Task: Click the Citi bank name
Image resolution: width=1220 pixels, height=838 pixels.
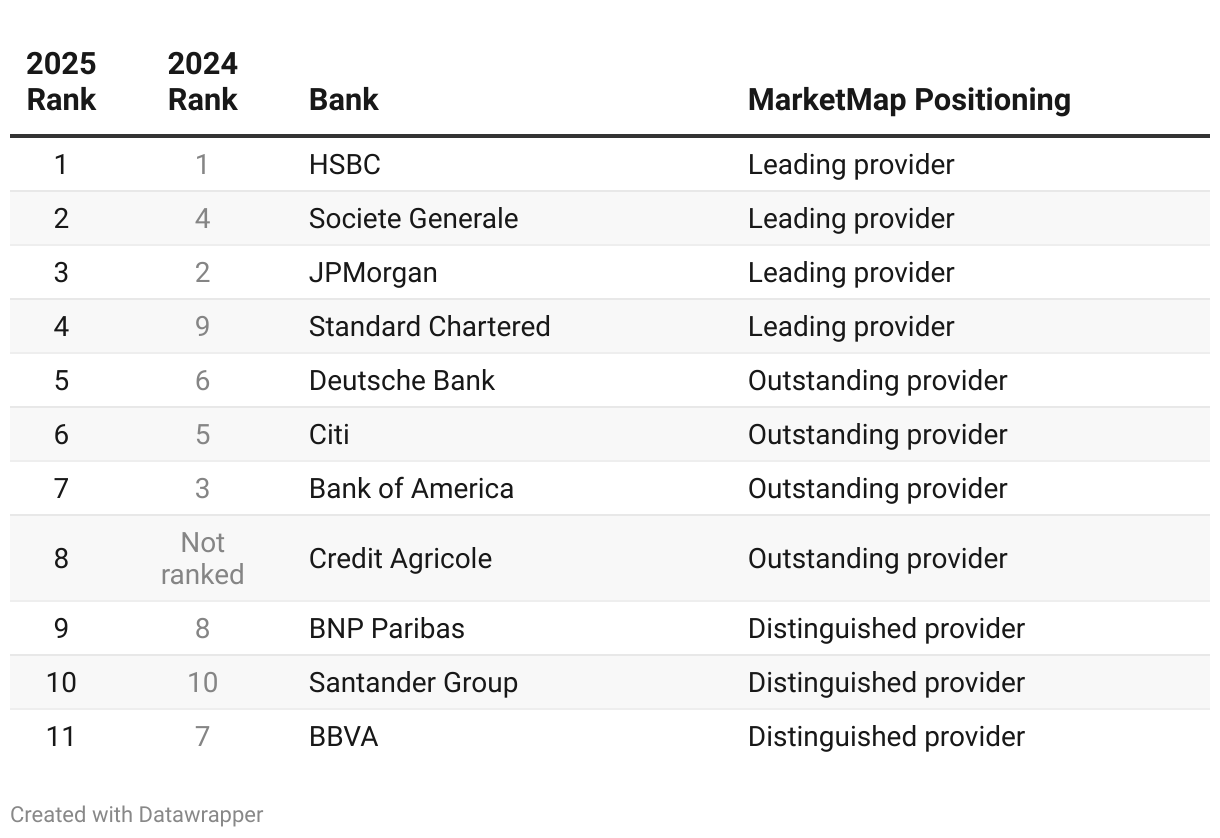Action: (x=329, y=435)
